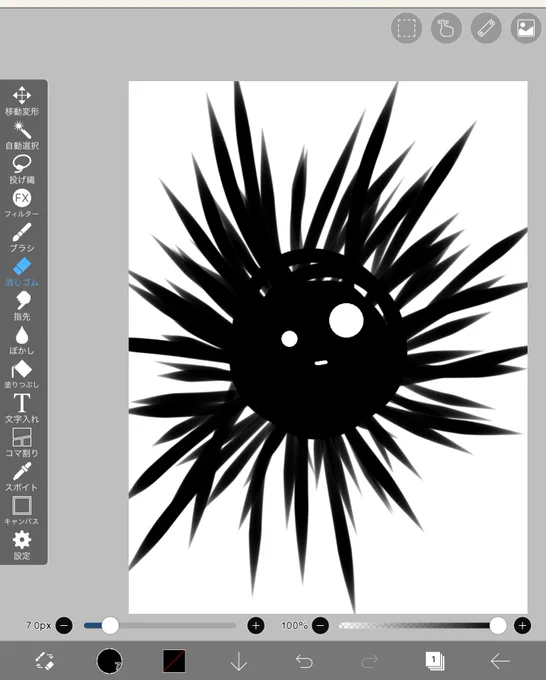Select the Eraser (消しゴム) tool
The width and height of the screenshot is (546, 680).
(22, 272)
